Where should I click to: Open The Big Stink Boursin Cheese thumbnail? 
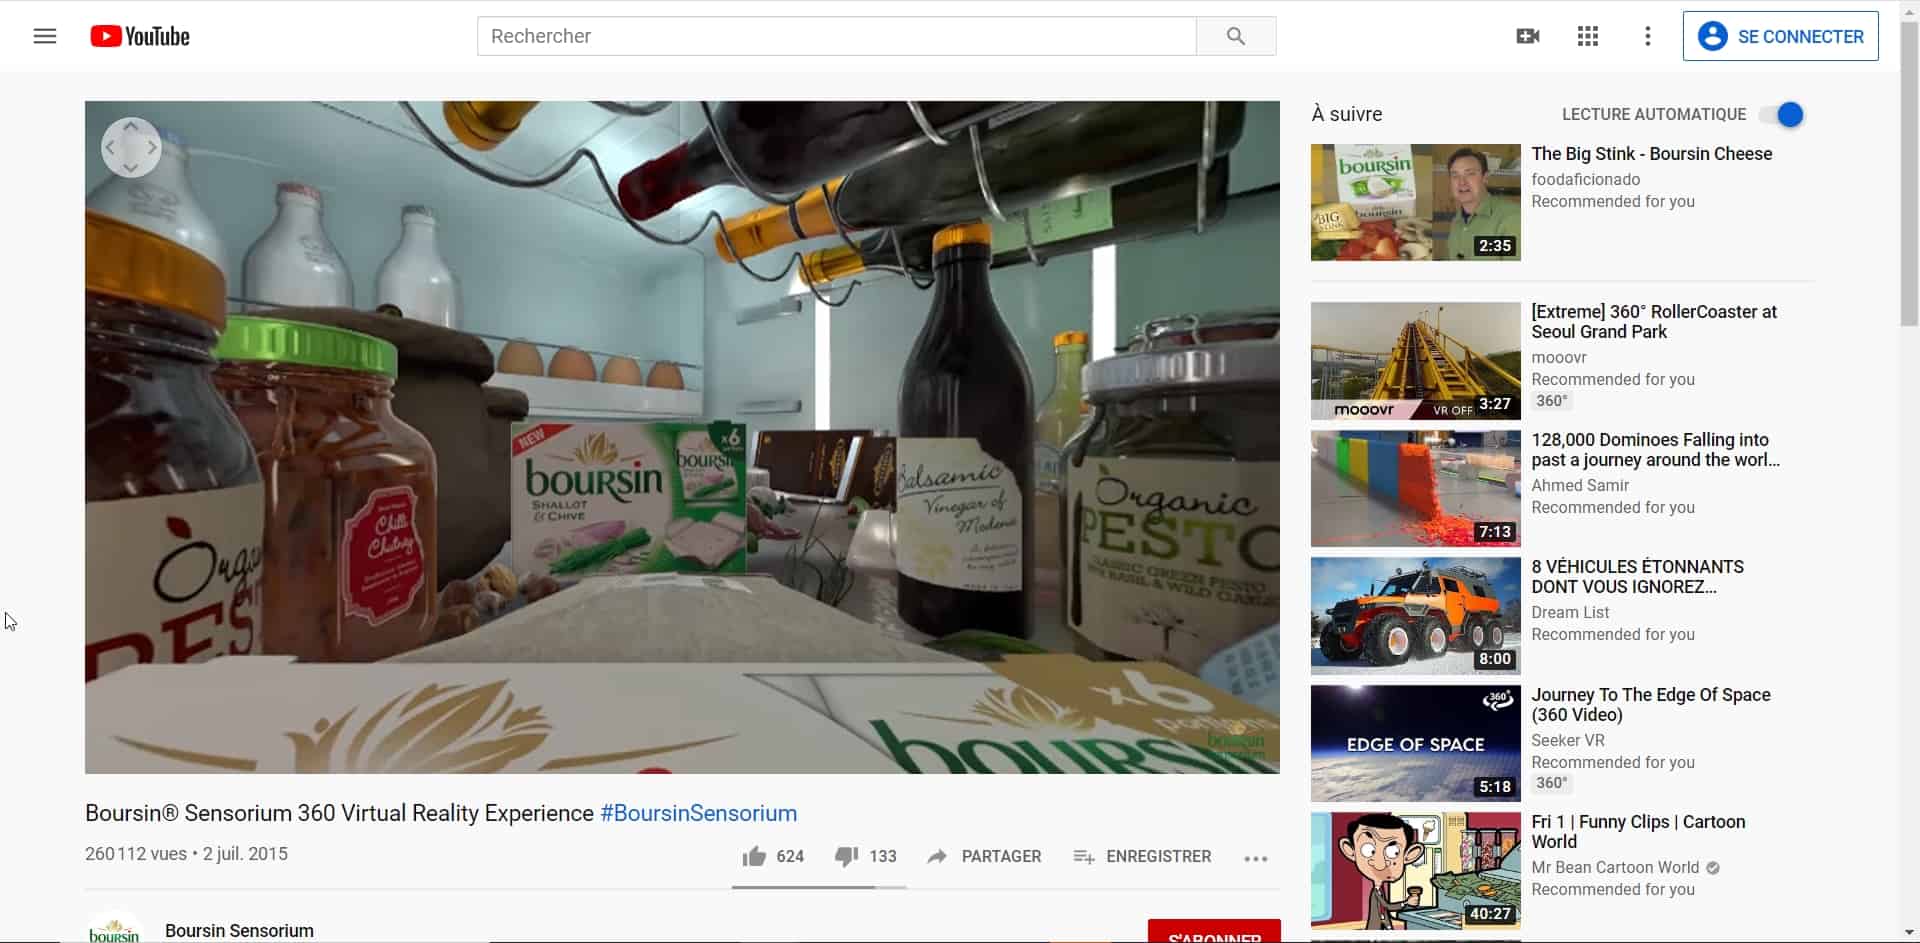click(1415, 203)
